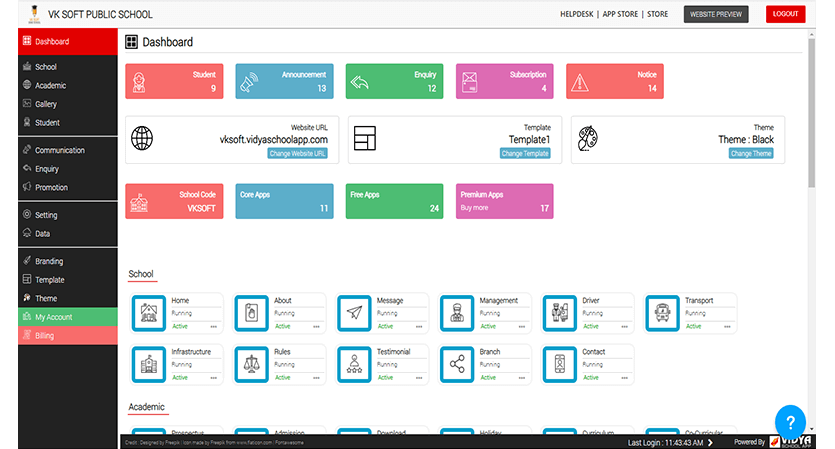Image resolution: width=835 pixels, height=449 pixels.
Task: Open the Subscription envelope tile
Action: [x=504, y=81]
